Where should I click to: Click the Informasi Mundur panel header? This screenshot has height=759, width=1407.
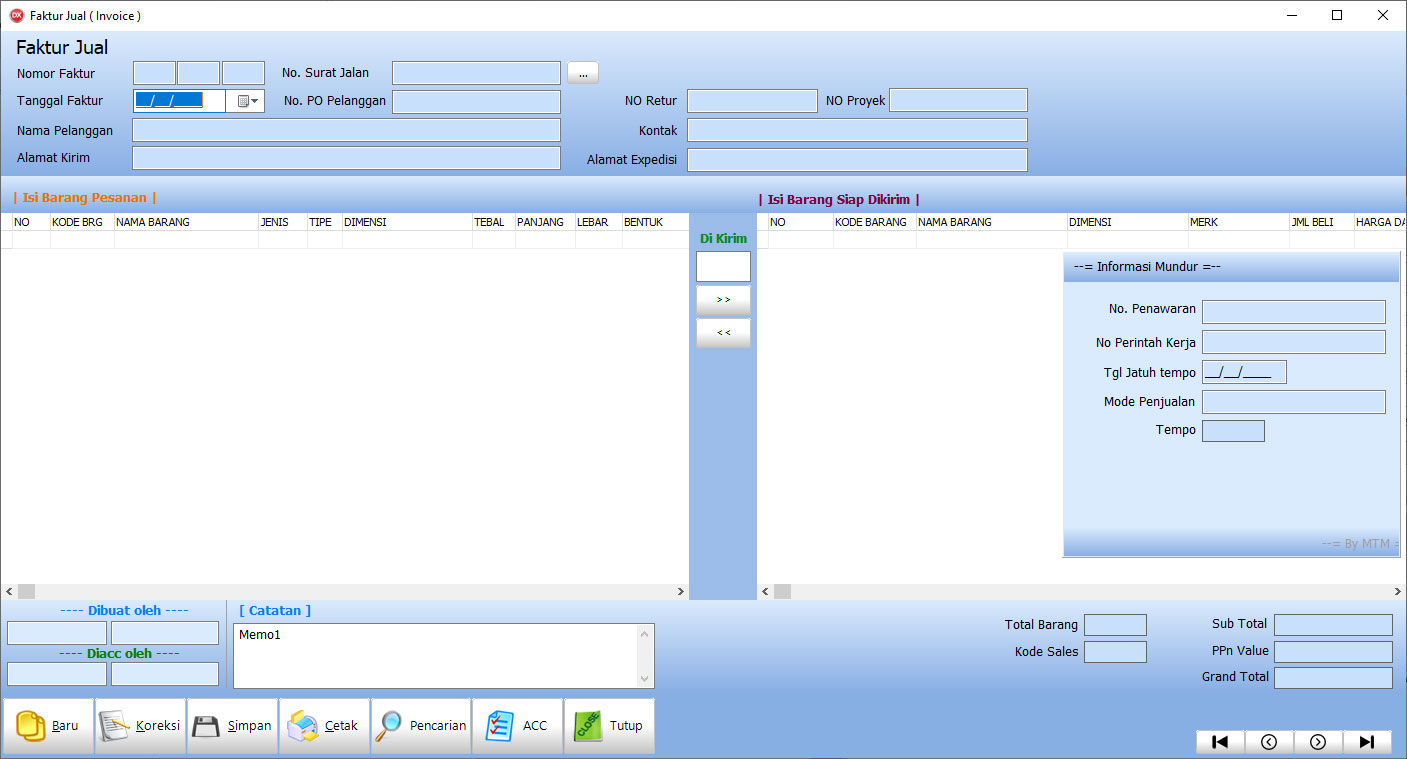pyautogui.click(x=1231, y=267)
